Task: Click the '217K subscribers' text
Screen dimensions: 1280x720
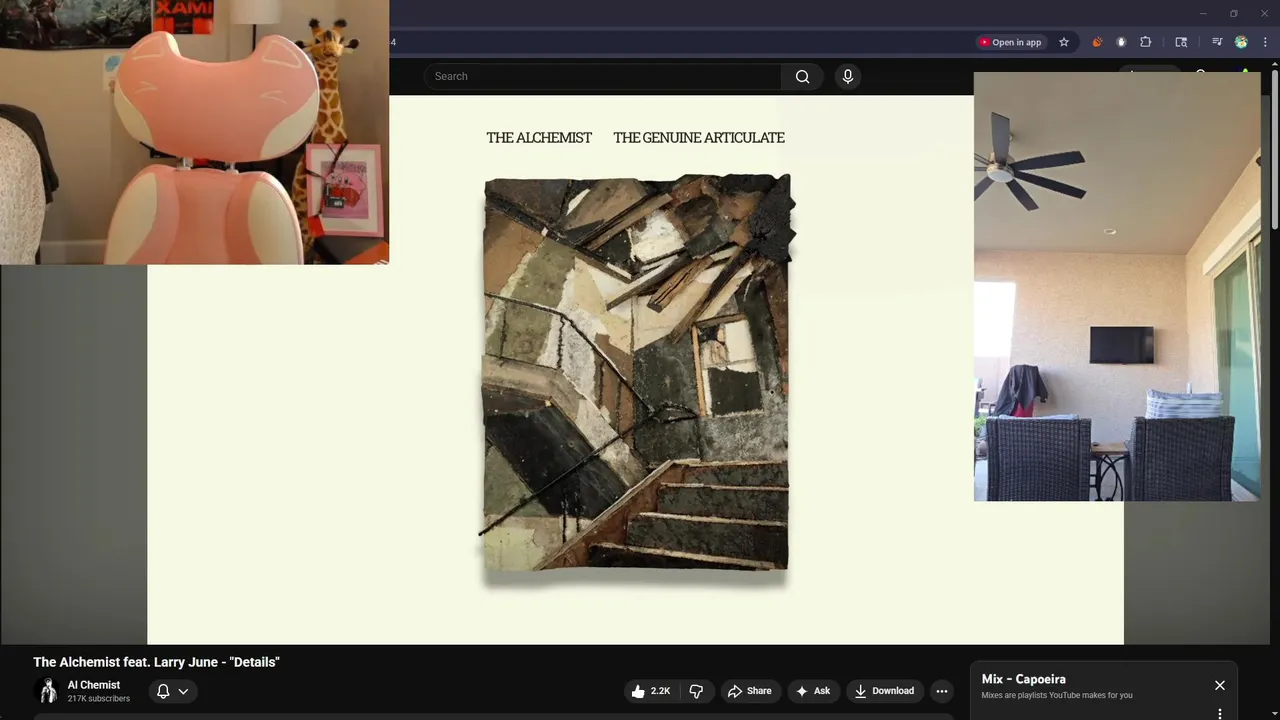Action: tap(98, 699)
